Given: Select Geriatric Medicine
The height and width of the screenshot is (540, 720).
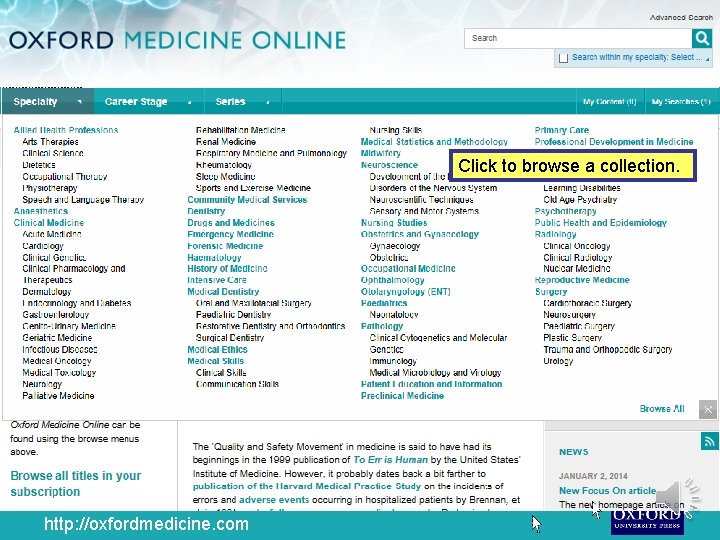Looking at the screenshot, I should pos(57,338).
